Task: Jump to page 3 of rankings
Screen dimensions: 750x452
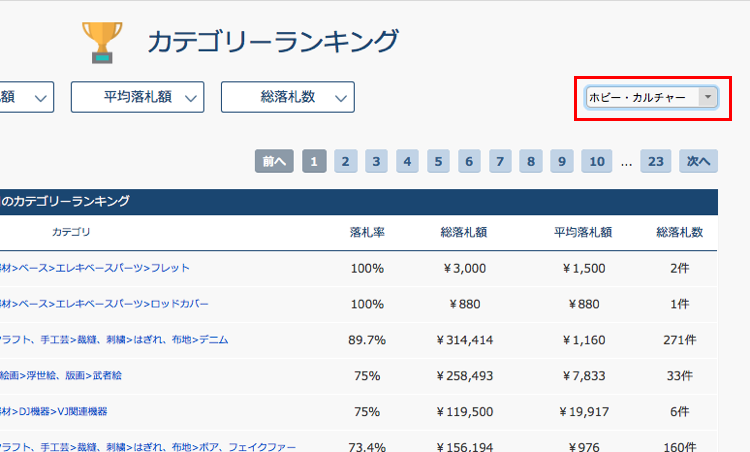Action: pos(376,161)
